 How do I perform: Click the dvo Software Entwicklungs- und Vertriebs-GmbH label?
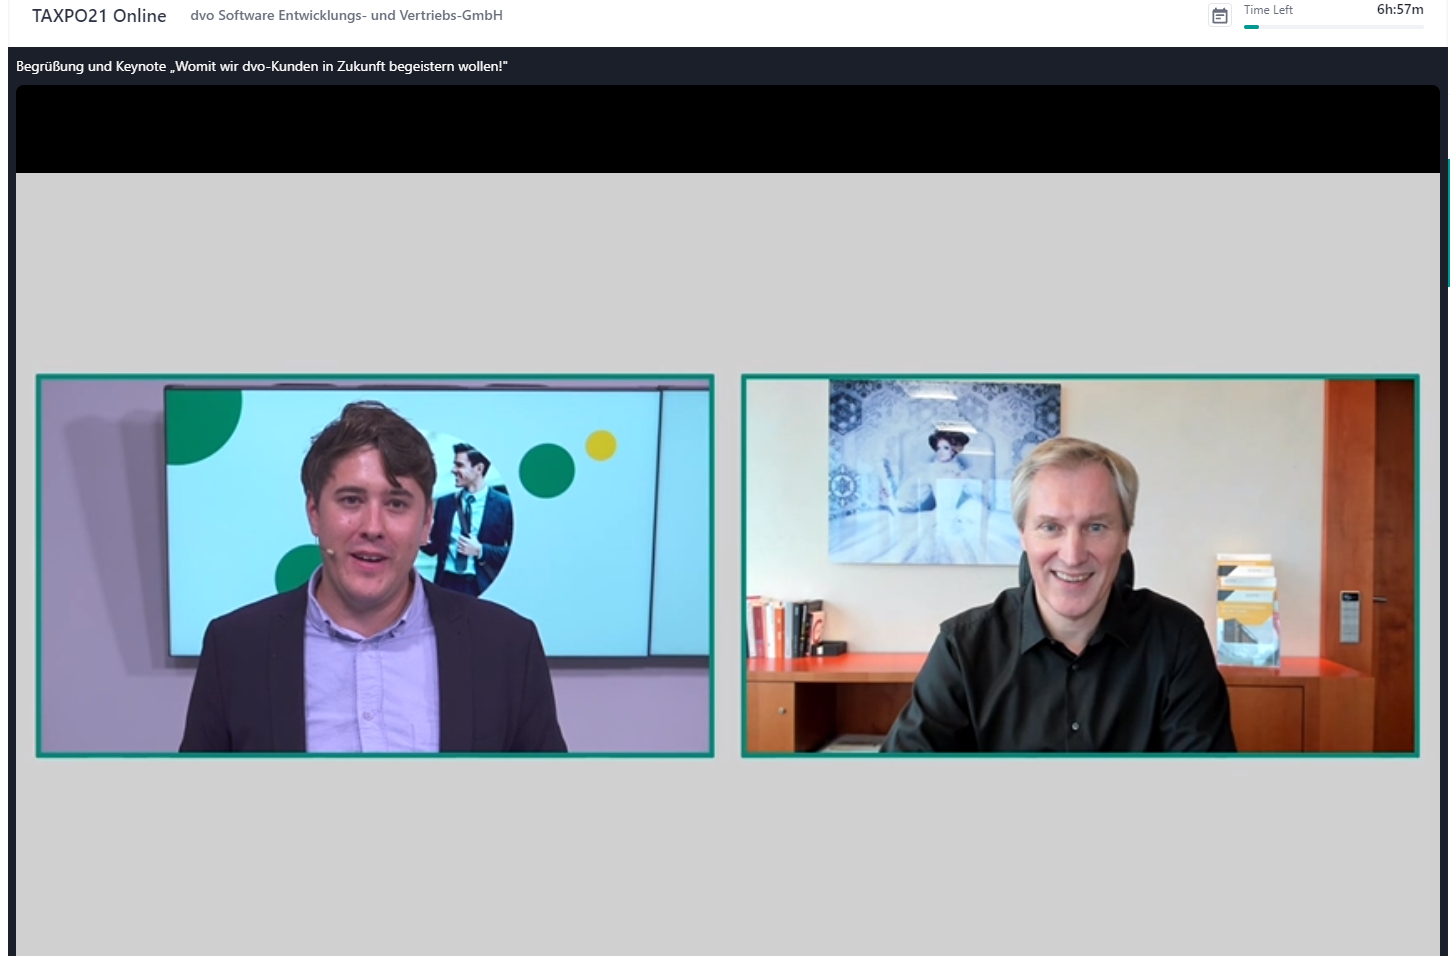point(346,15)
